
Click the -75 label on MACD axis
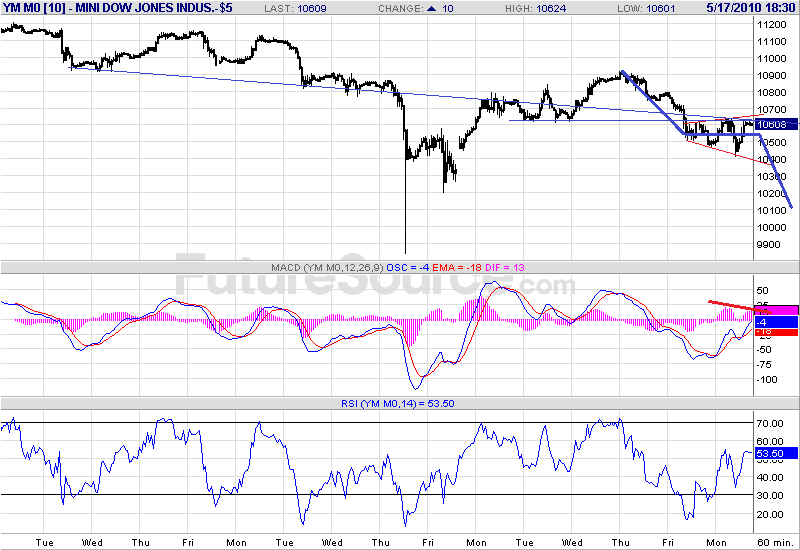click(x=764, y=364)
